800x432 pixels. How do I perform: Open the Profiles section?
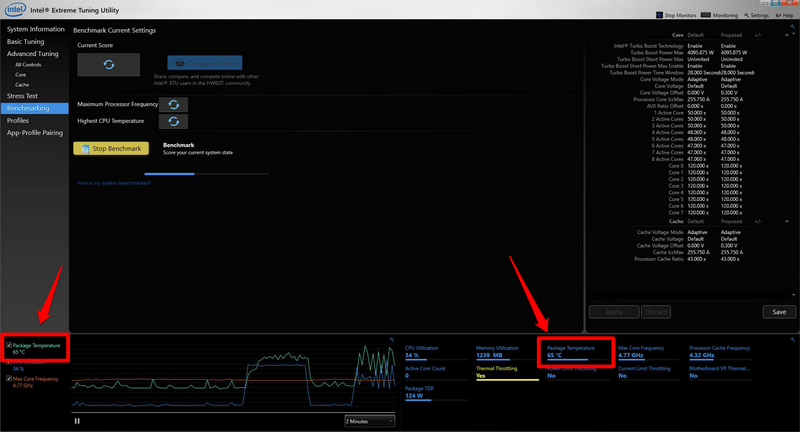18,120
